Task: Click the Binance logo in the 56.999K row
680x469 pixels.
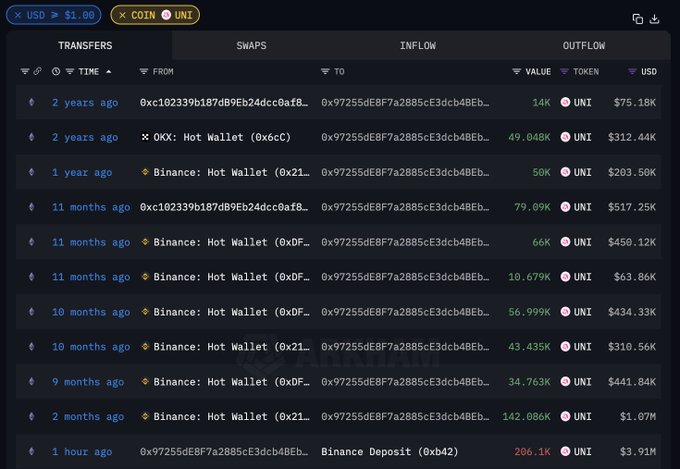Action: [x=145, y=312]
